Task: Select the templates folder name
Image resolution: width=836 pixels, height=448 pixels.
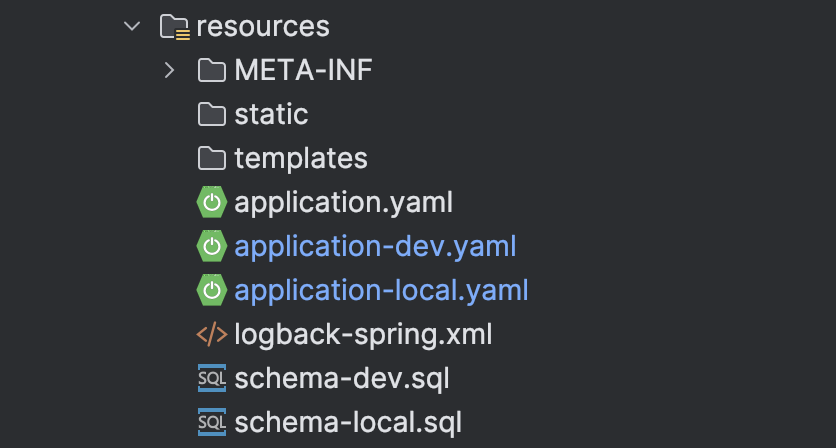Action: tap(301, 158)
